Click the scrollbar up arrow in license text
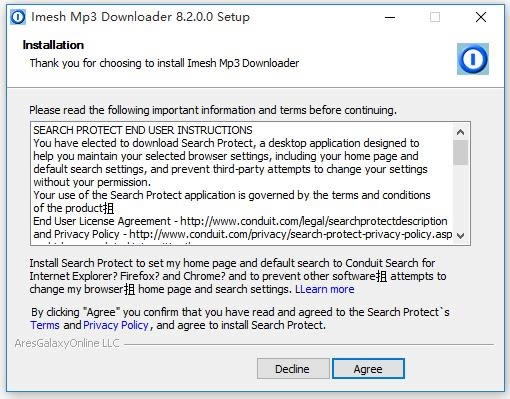 click(460, 132)
